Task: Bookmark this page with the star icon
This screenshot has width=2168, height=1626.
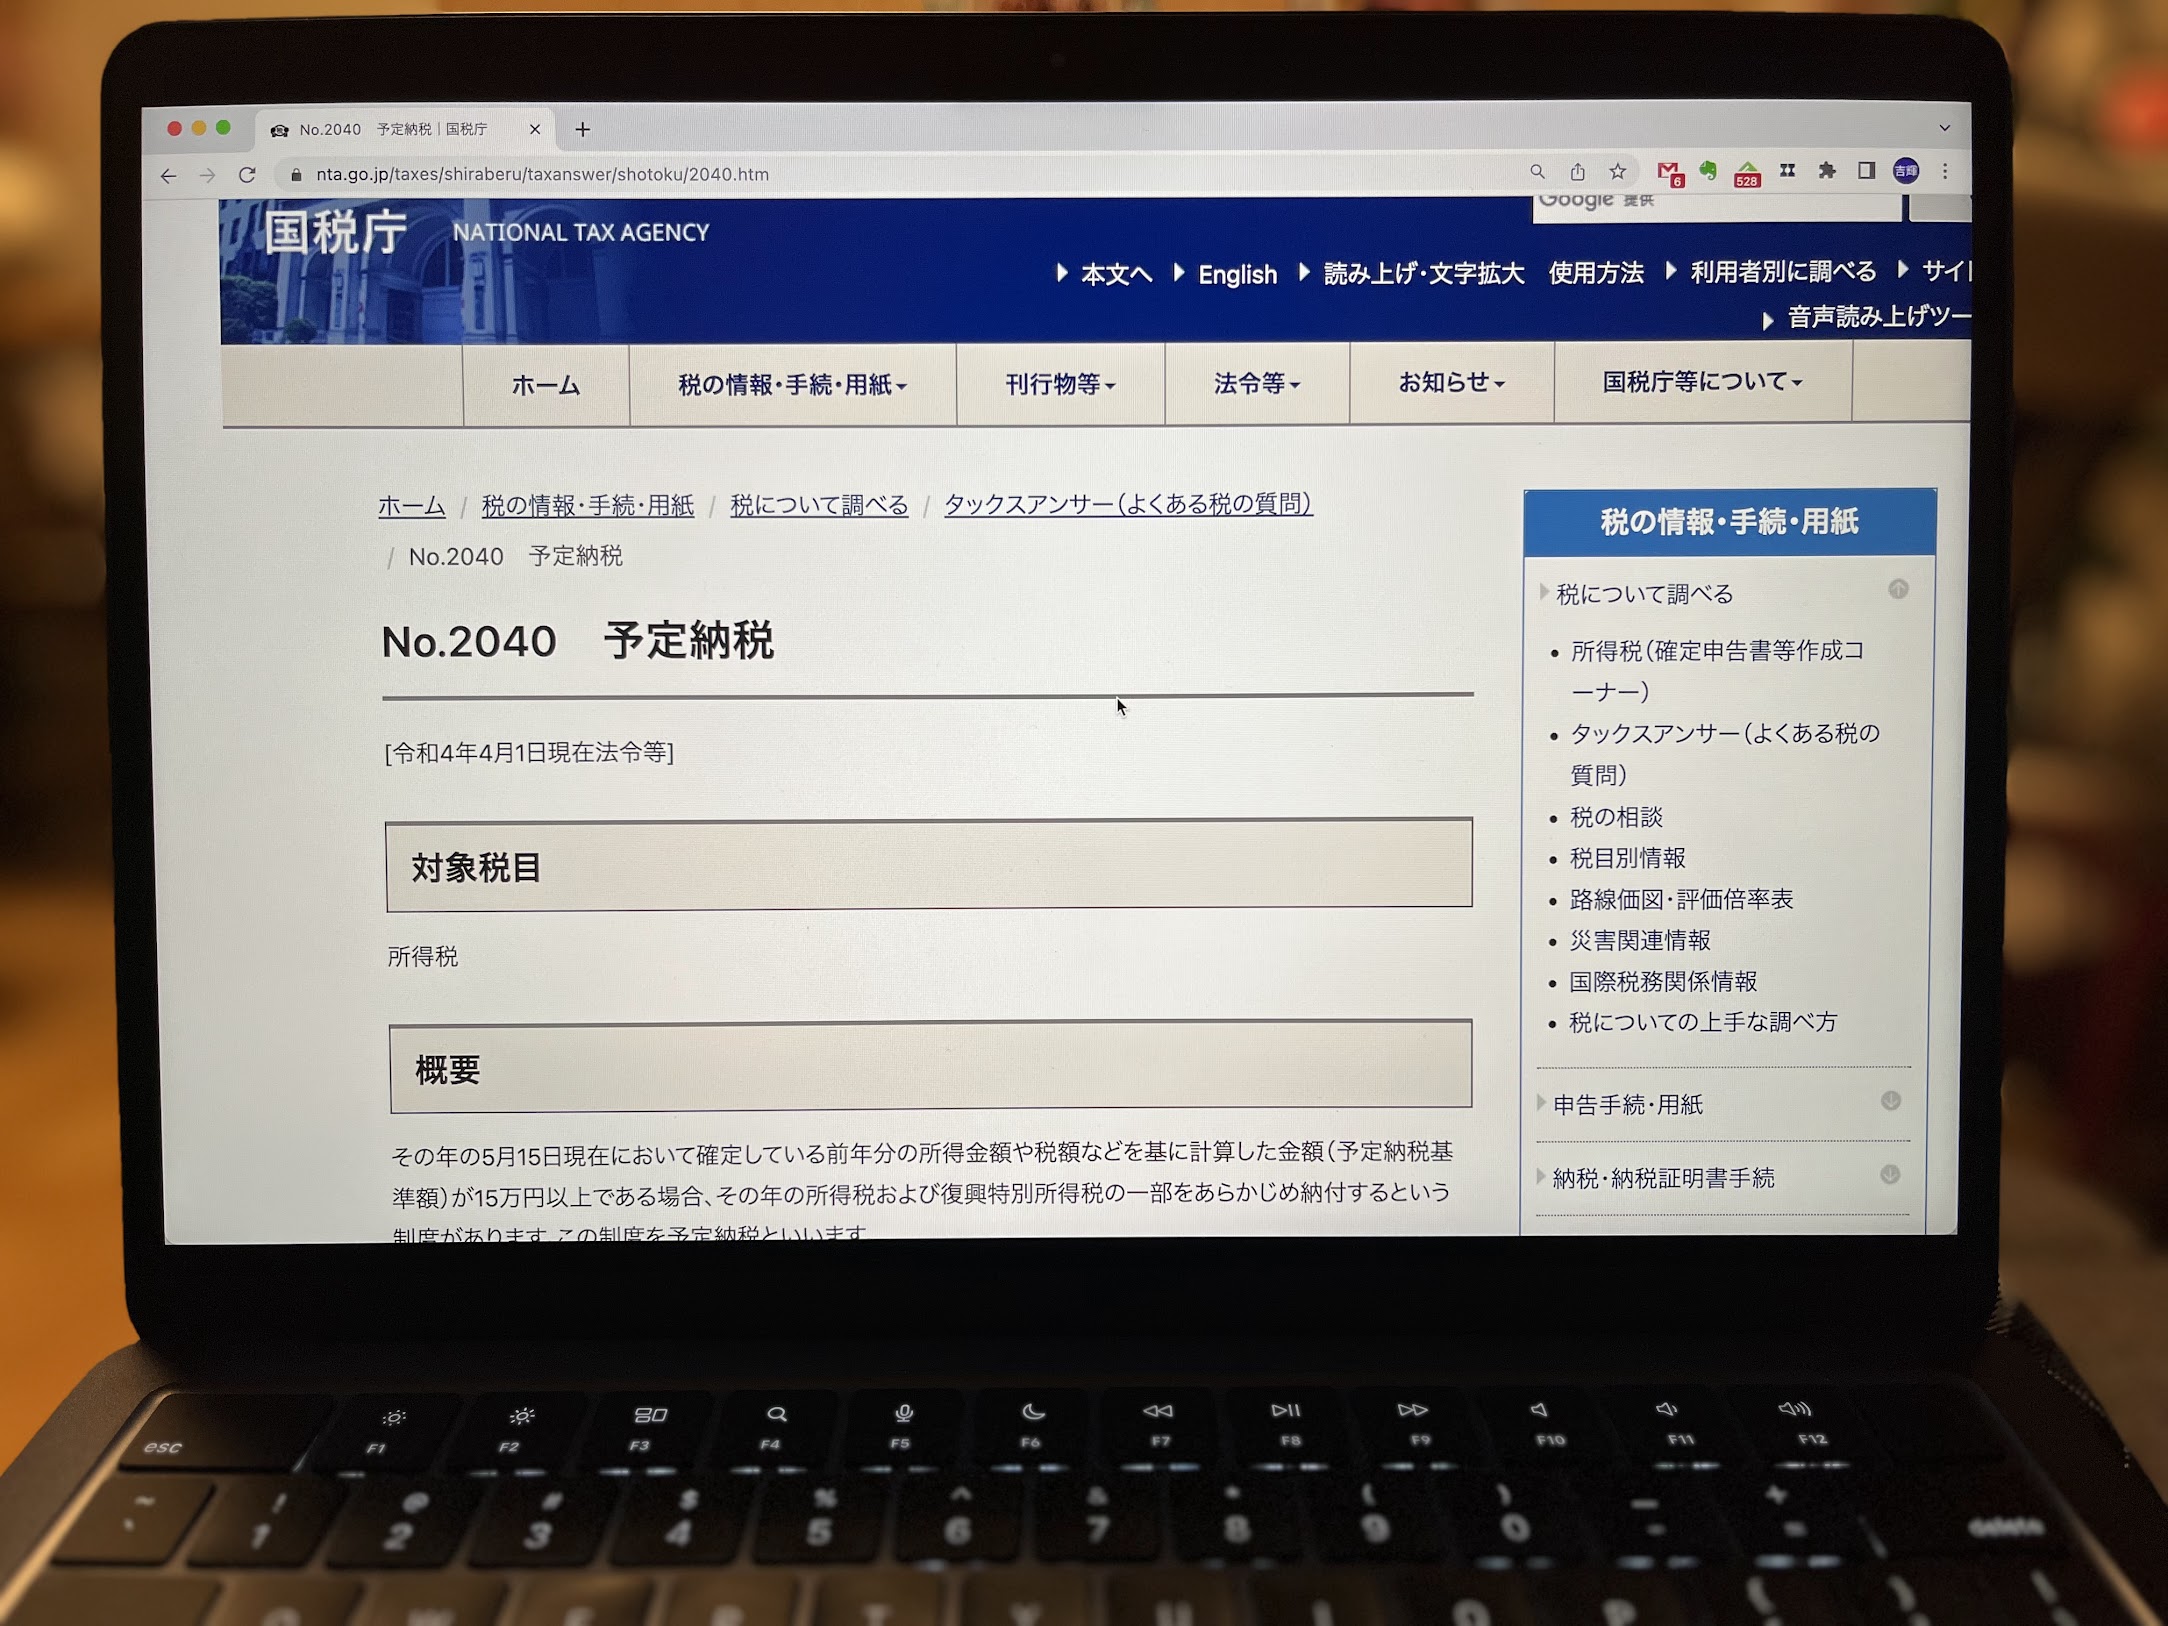Action: pyautogui.click(x=1617, y=172)
